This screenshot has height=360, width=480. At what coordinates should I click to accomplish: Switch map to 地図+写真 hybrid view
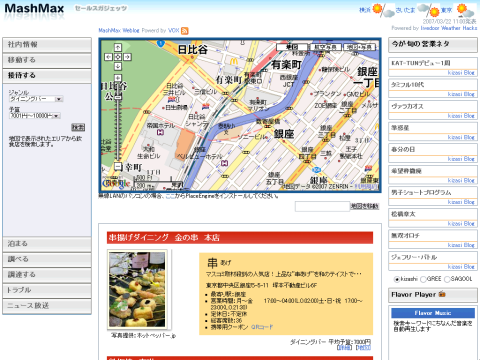[359, 47]
